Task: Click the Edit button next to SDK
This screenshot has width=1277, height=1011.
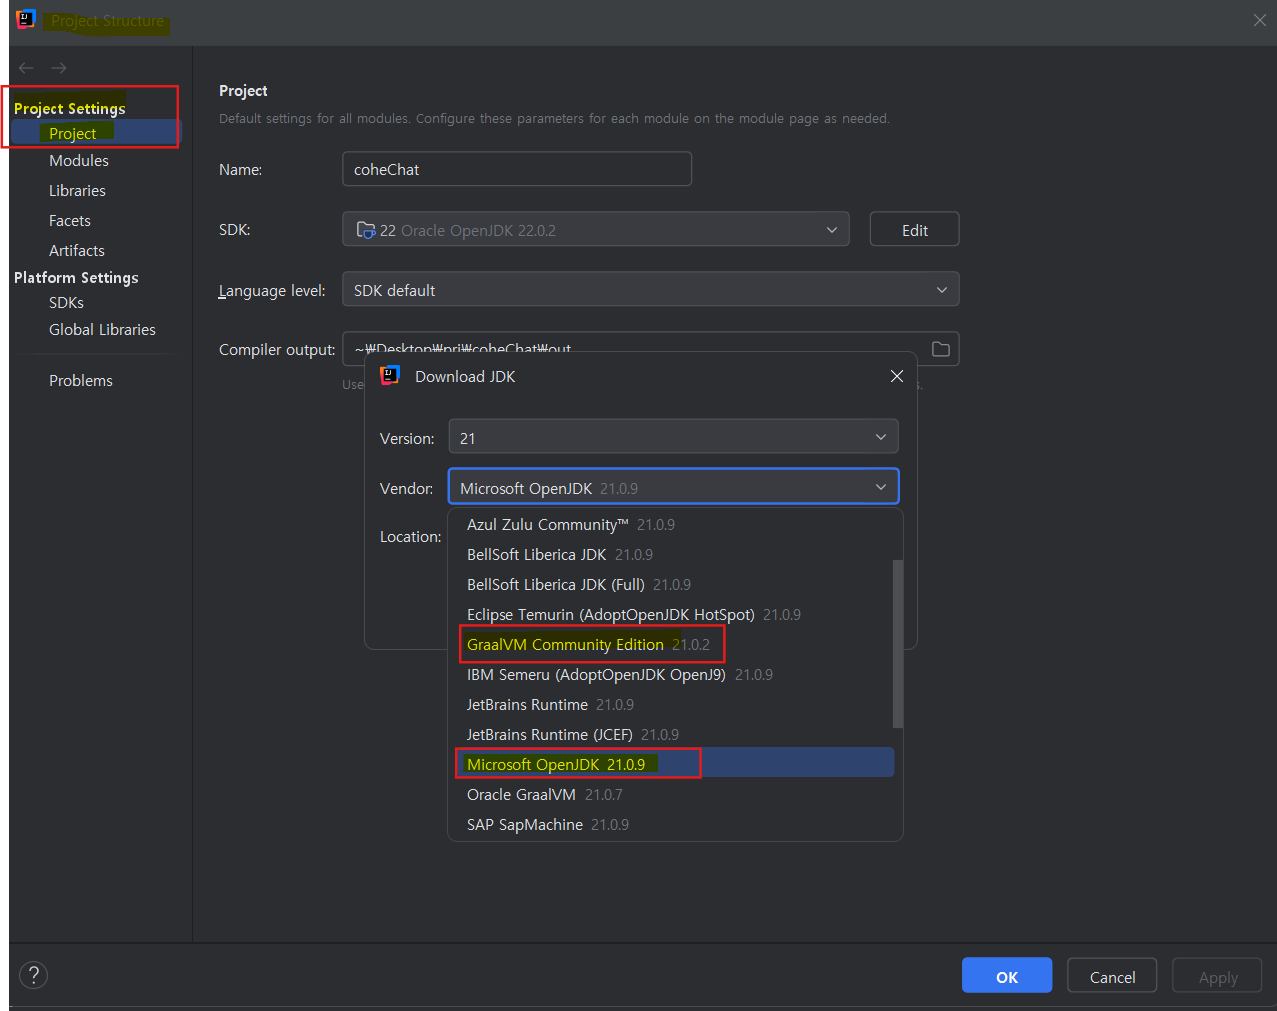Action: tap(915, 229)
